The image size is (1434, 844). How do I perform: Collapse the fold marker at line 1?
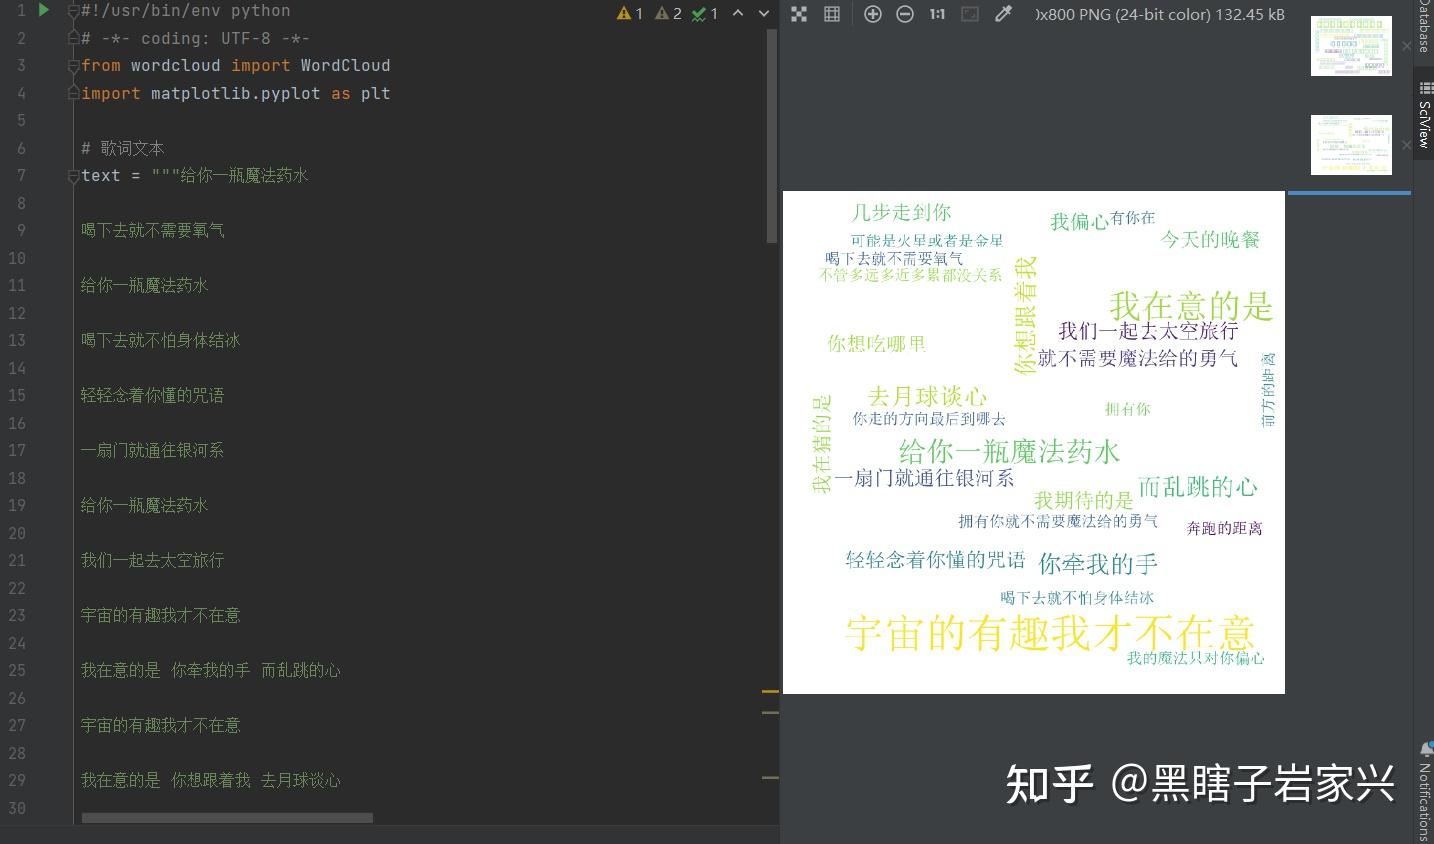coord(73,11)
